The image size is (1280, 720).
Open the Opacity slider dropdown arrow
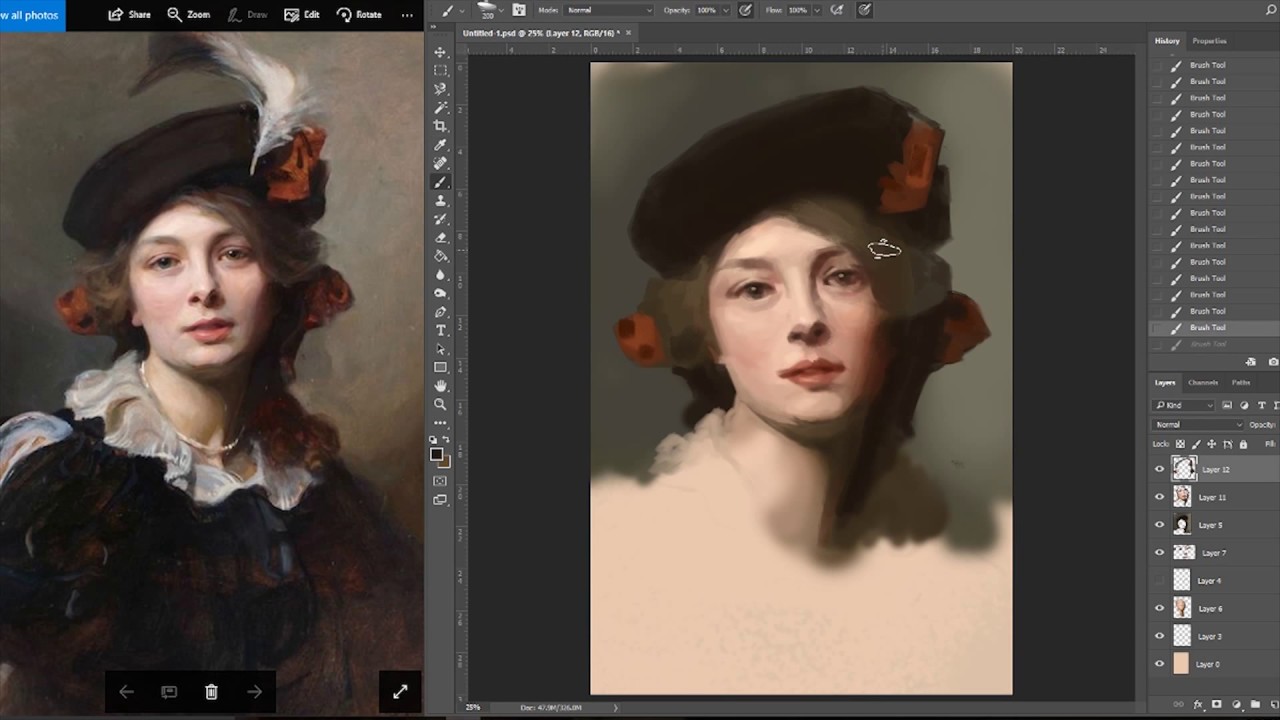(726, 10)
